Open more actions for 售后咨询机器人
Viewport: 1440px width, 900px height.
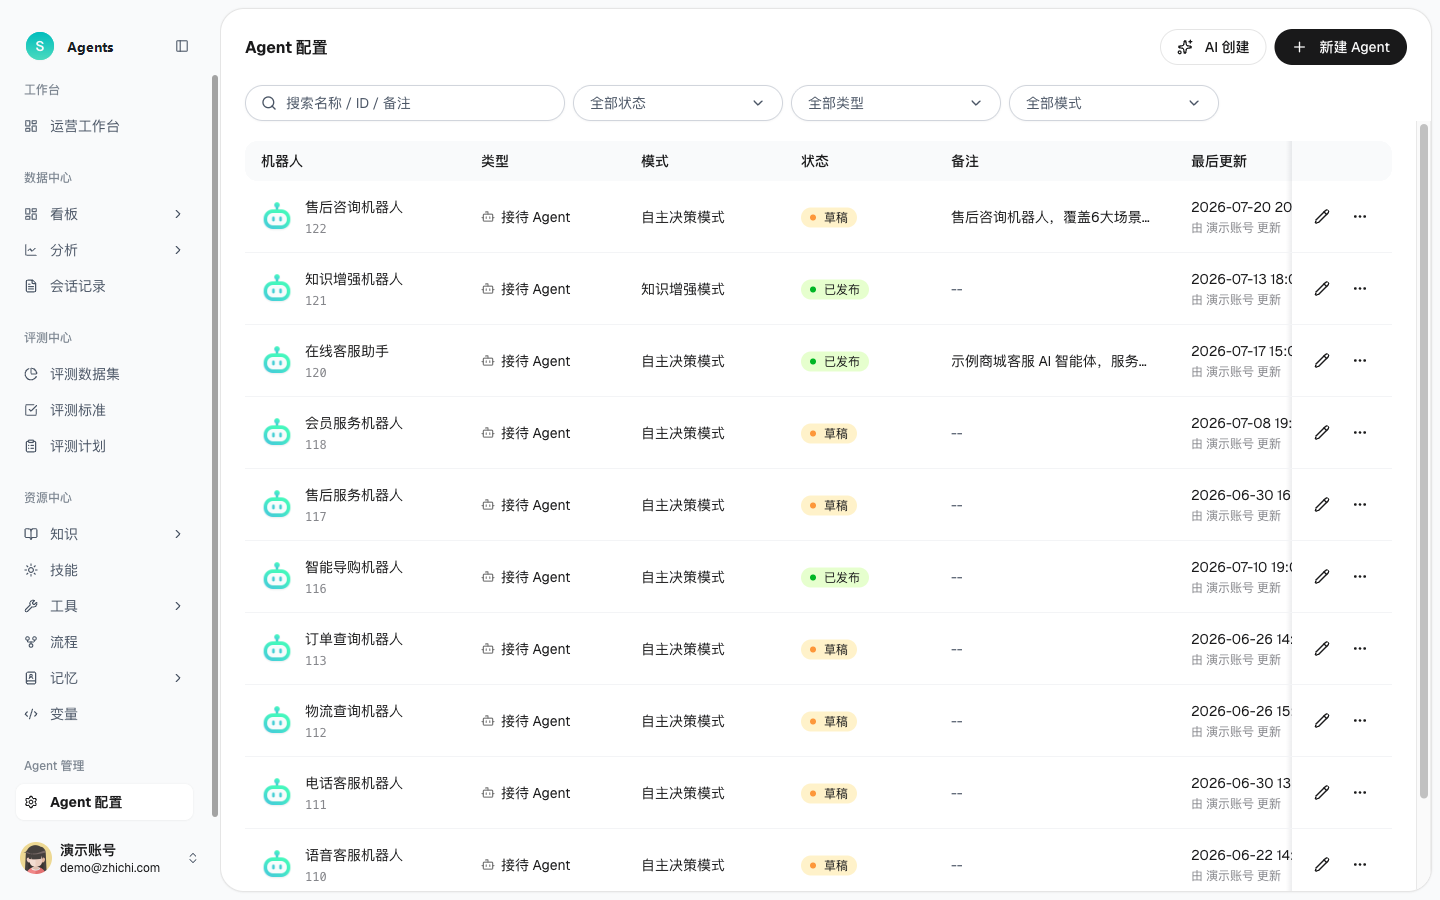(x=1360, y=217)
